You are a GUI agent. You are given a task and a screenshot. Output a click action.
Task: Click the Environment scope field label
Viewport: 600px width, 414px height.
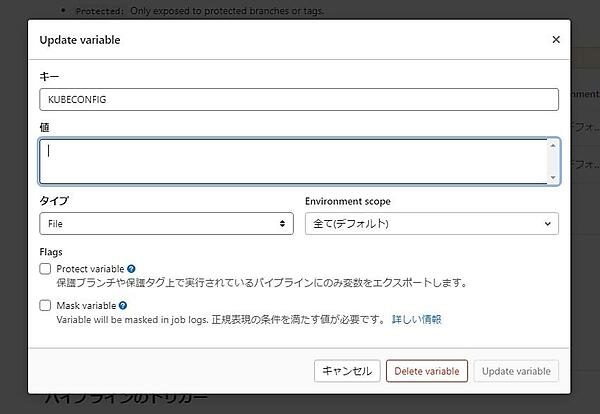347,201
